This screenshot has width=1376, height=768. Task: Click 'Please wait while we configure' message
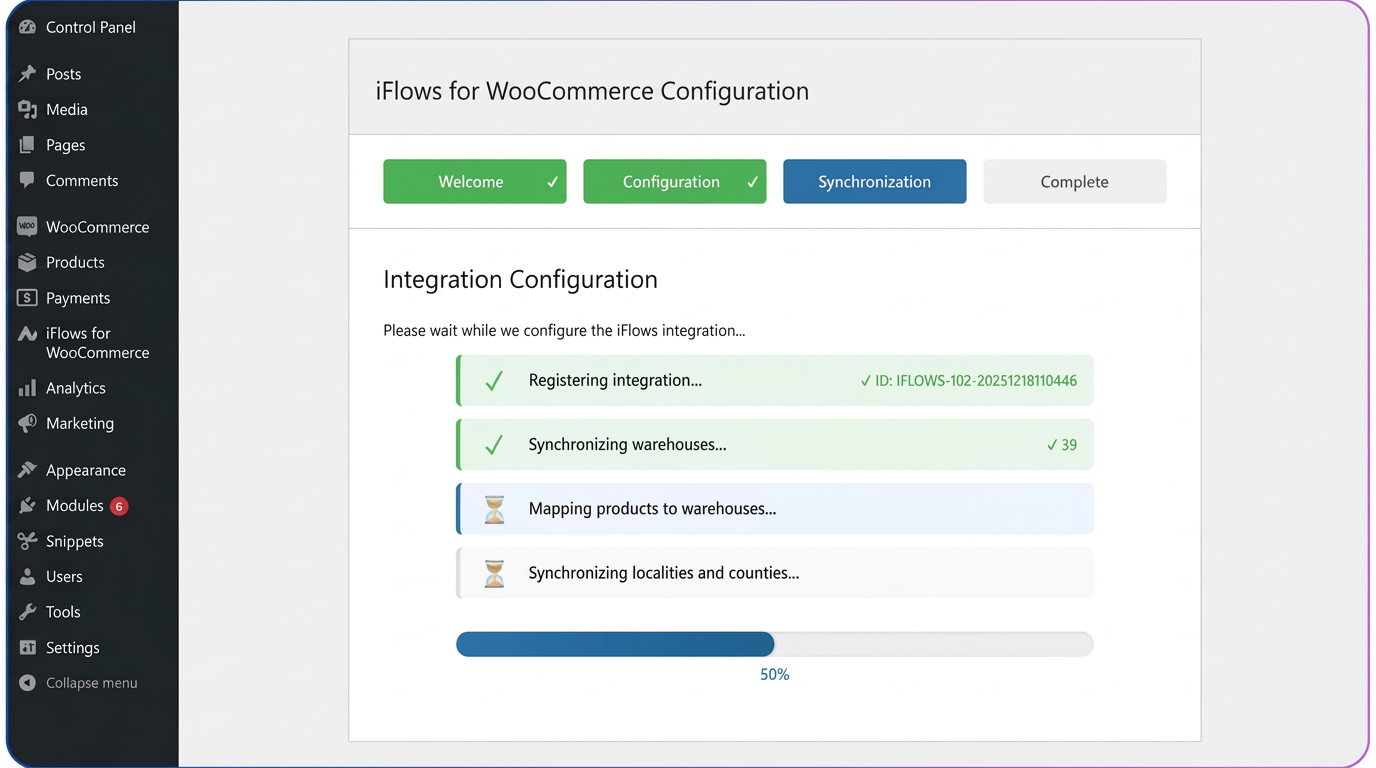(564, 331)
